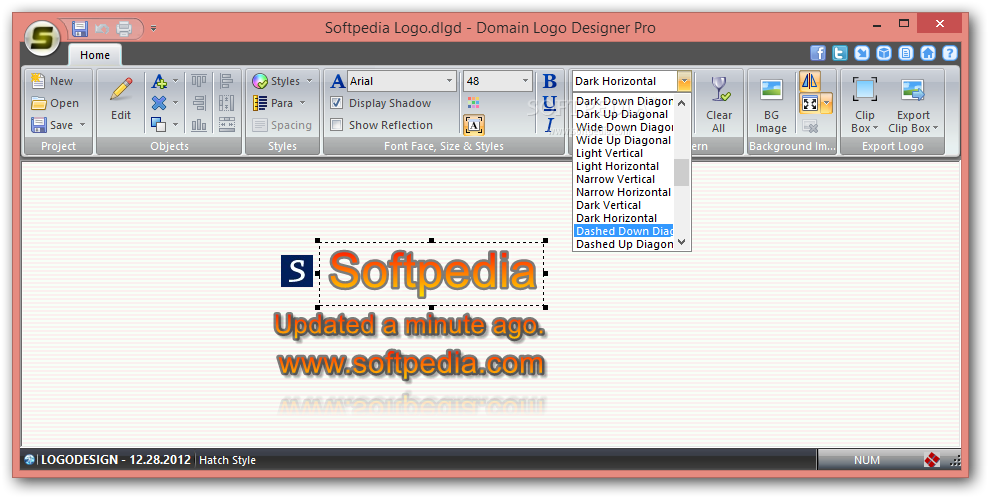The image size is (989, 498).
Task: Select Dark Down Diagonal pattern
Action: [624, 101]
